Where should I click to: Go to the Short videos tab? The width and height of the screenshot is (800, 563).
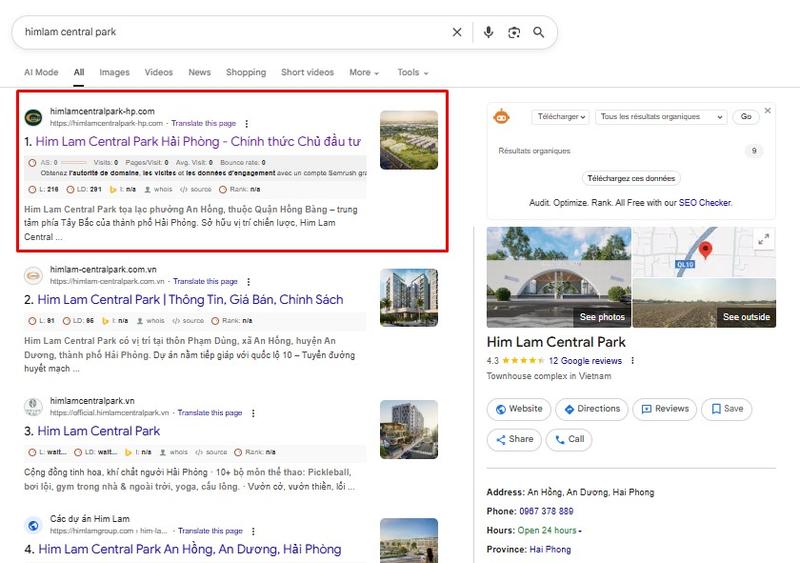pos(307,72)
